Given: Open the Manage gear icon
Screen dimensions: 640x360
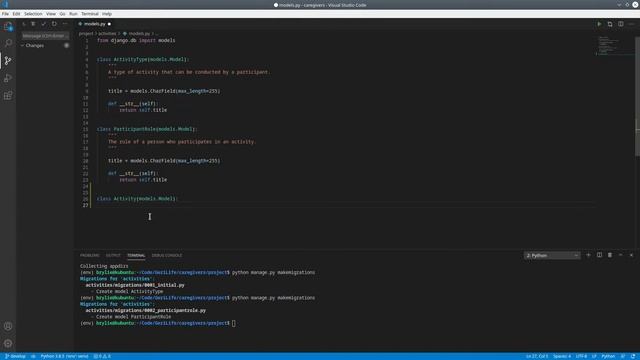Looking at the screenshot, I should pos(8,343).
